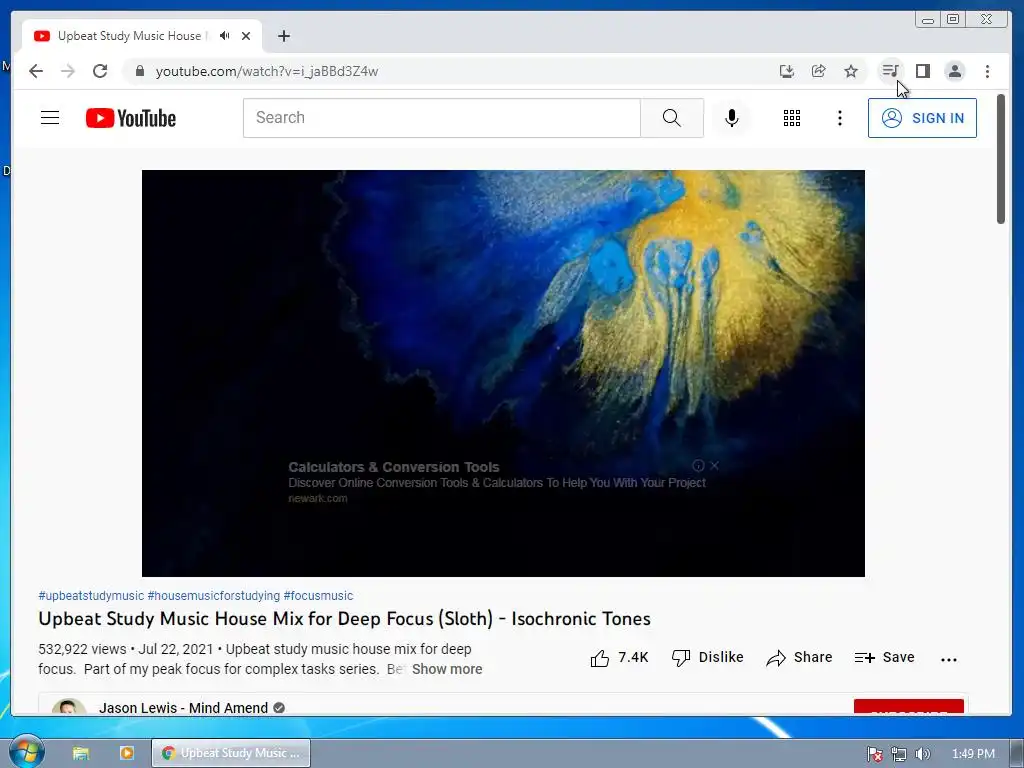Open the media control icon in the toolbar
1024x768 pixels.
tap(891, 71)
